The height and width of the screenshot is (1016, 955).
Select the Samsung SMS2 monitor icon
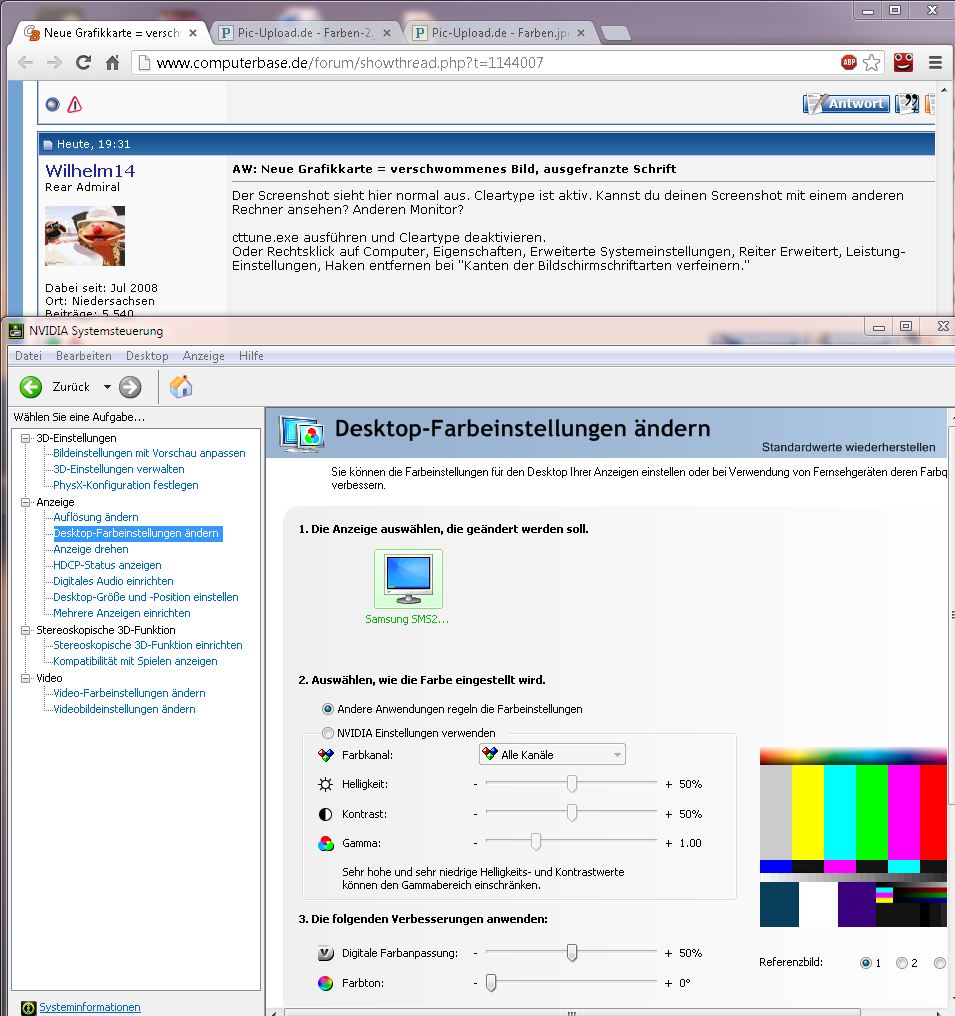pos(408,579)
